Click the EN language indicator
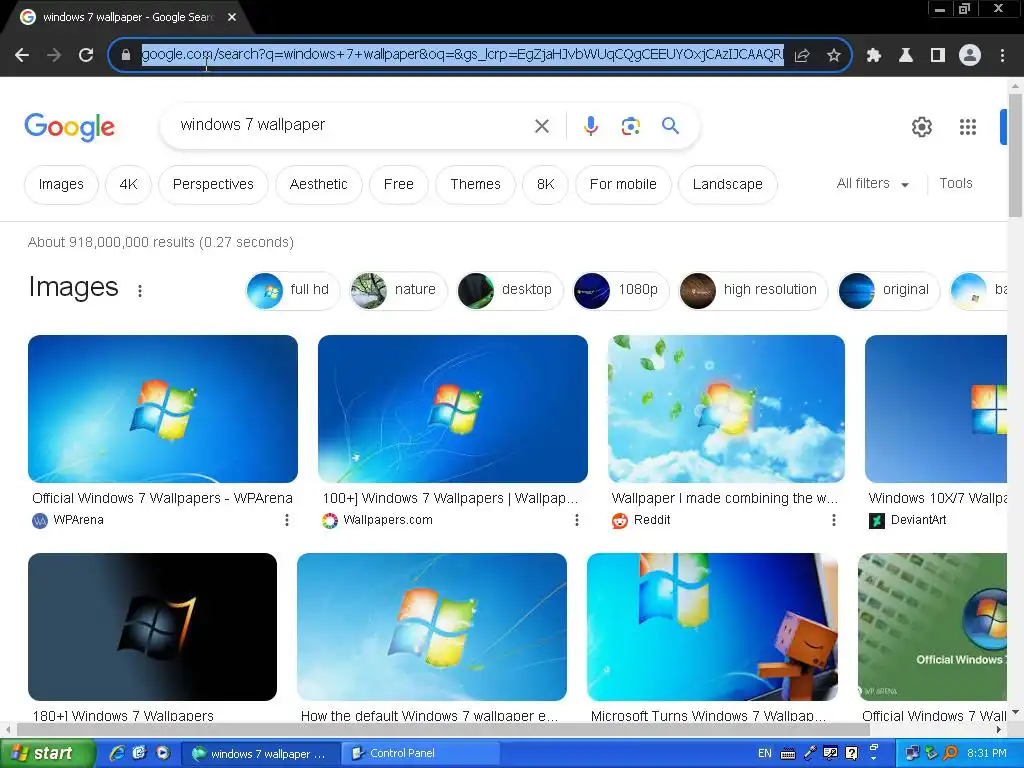The width and height of the screenshot is (1024, 768). (x=765, y=753)
